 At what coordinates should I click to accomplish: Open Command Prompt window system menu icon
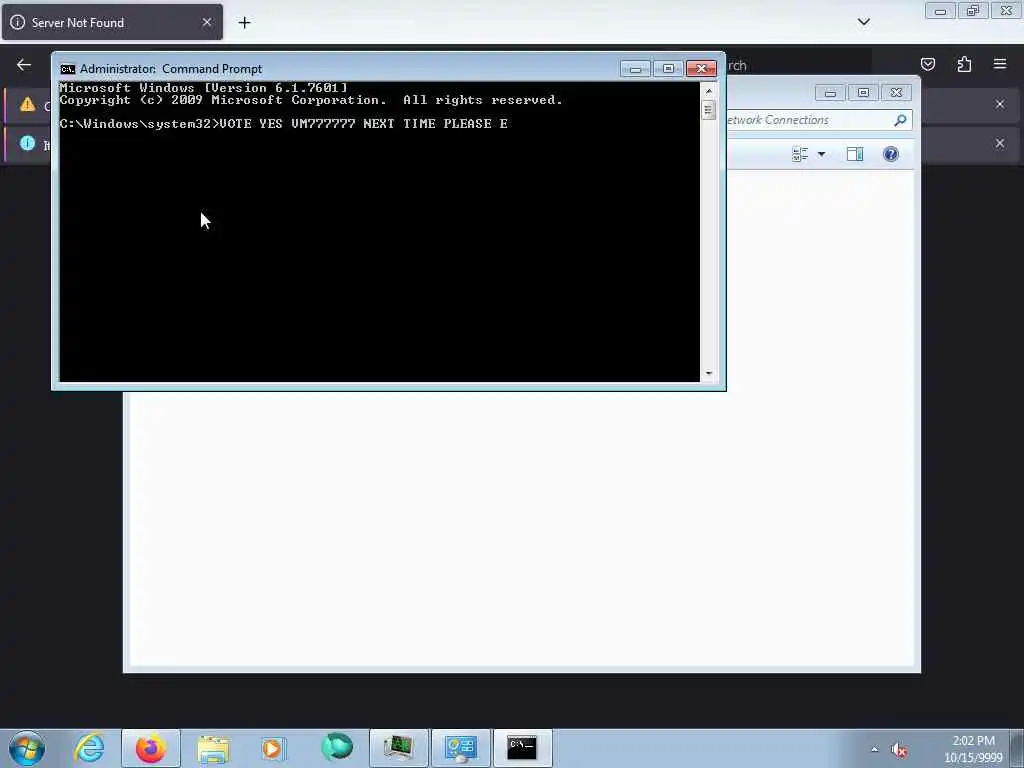[x=67, y=69]
